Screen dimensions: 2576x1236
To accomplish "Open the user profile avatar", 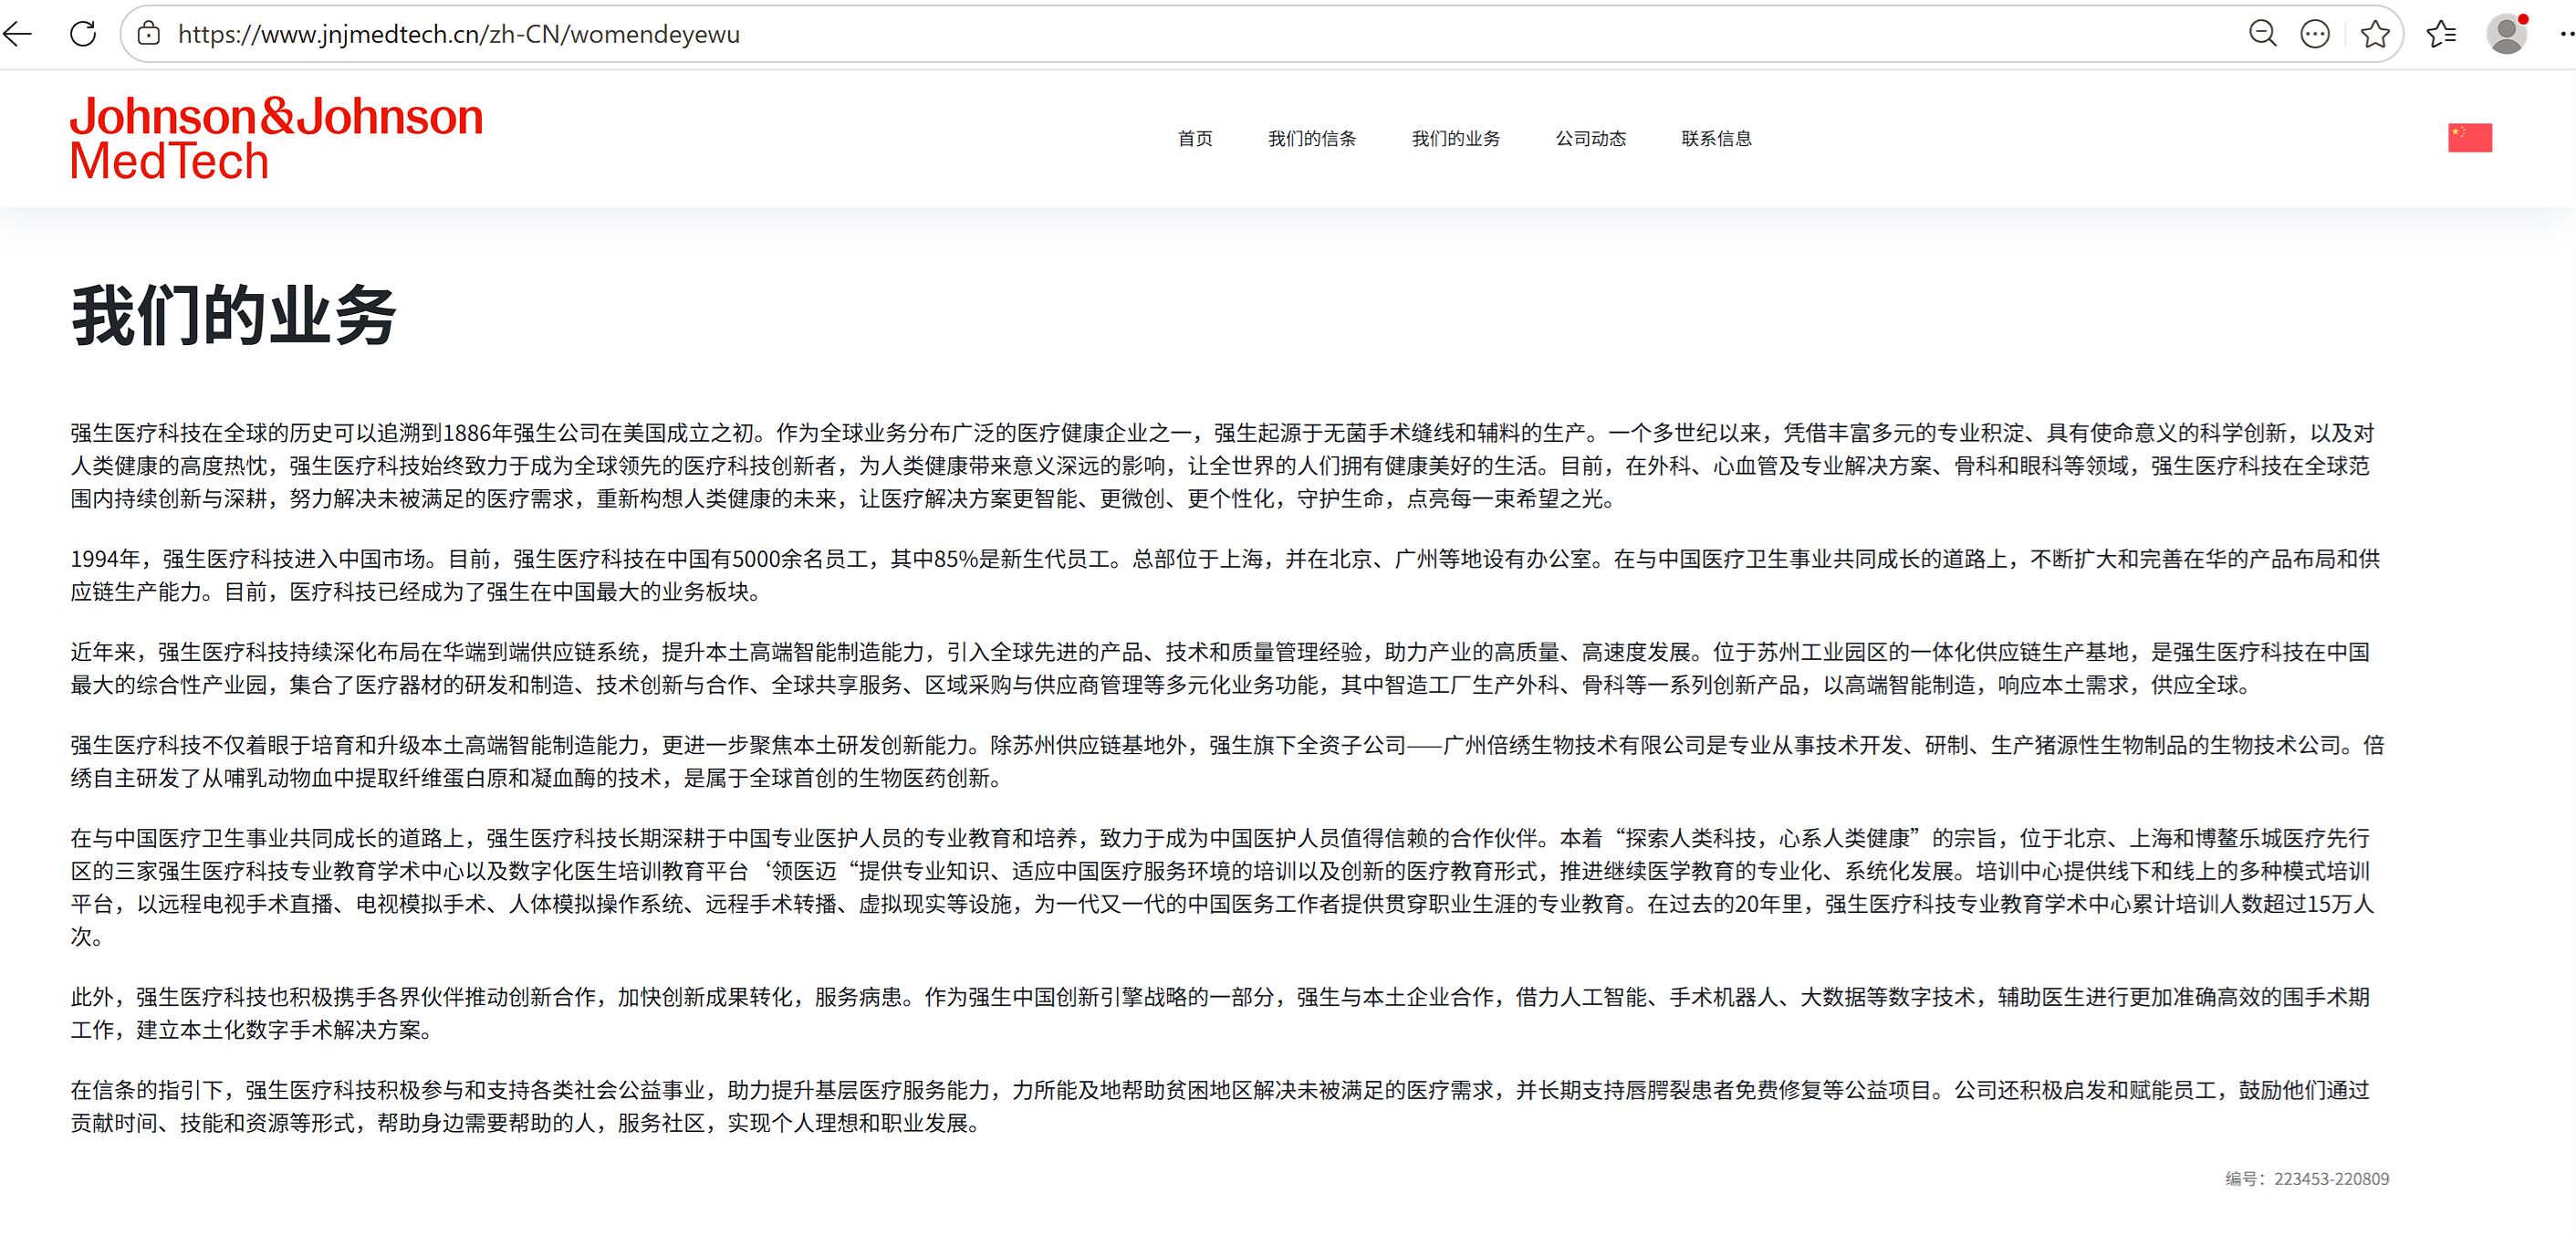I will pos(2506,34).
